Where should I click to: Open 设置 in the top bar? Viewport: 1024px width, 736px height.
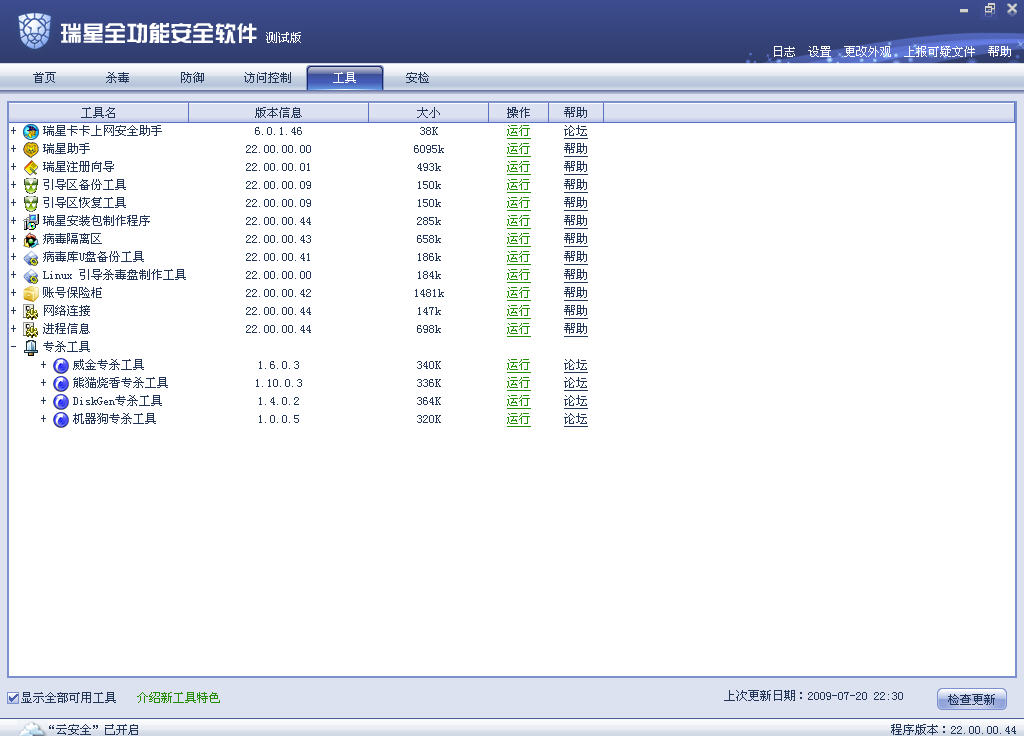pos(820,52)
